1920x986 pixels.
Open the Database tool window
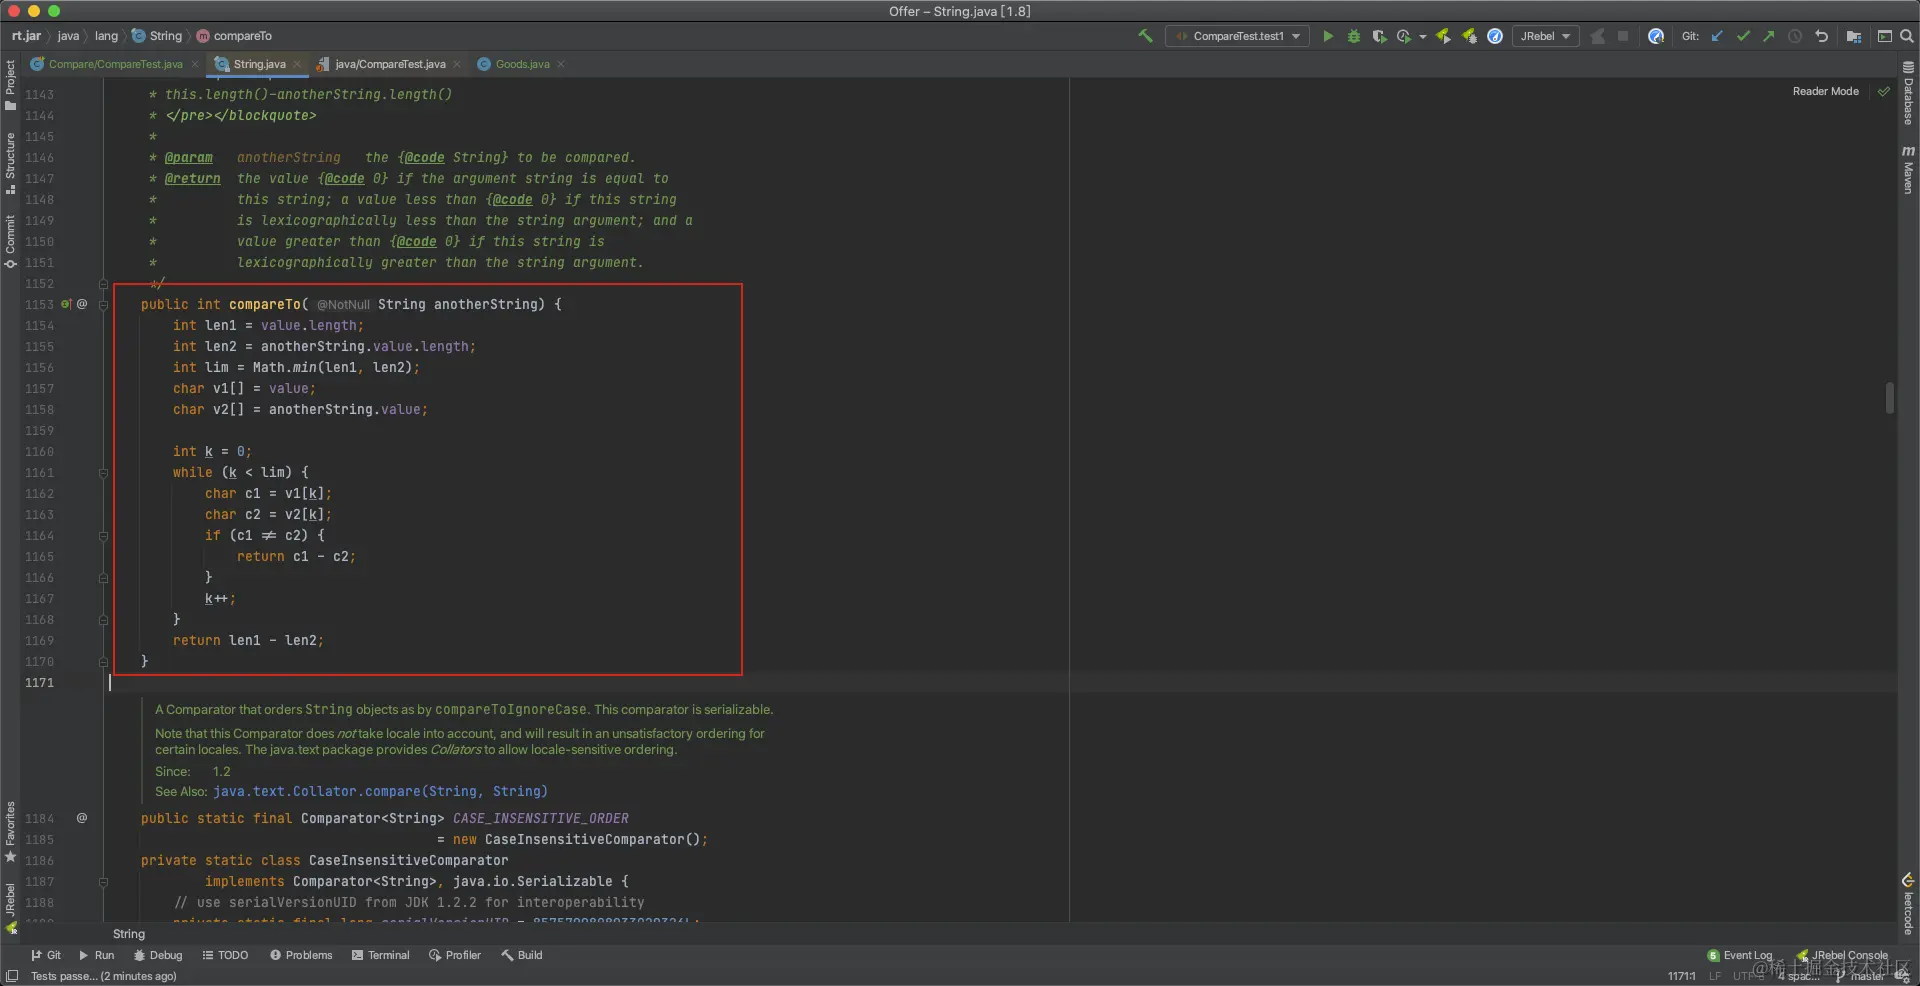pos(1908,93)
